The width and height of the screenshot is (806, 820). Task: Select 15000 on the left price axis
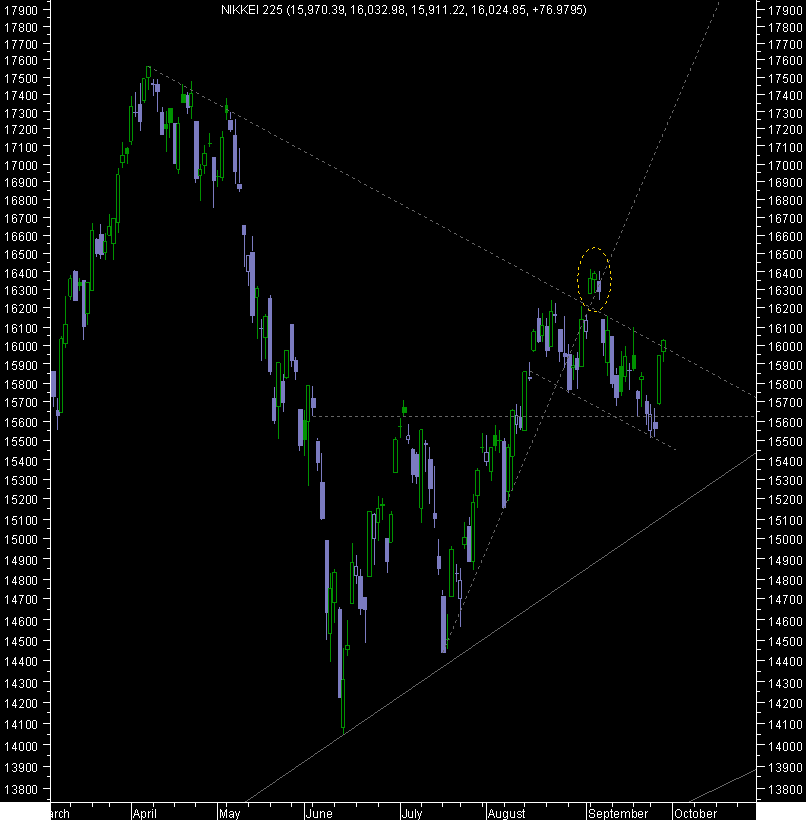(x=20, y=539)
